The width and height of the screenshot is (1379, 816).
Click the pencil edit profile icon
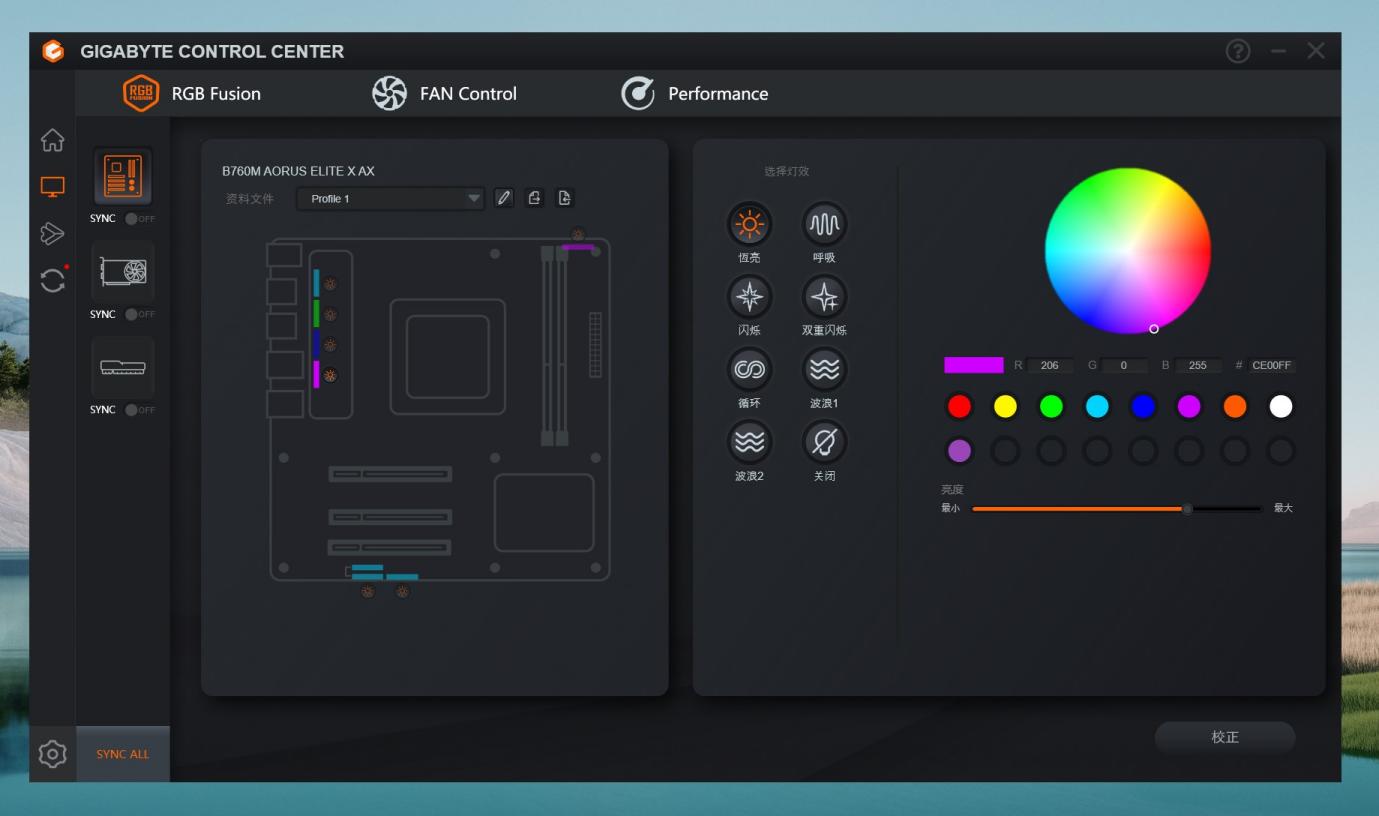coord(504,198)
